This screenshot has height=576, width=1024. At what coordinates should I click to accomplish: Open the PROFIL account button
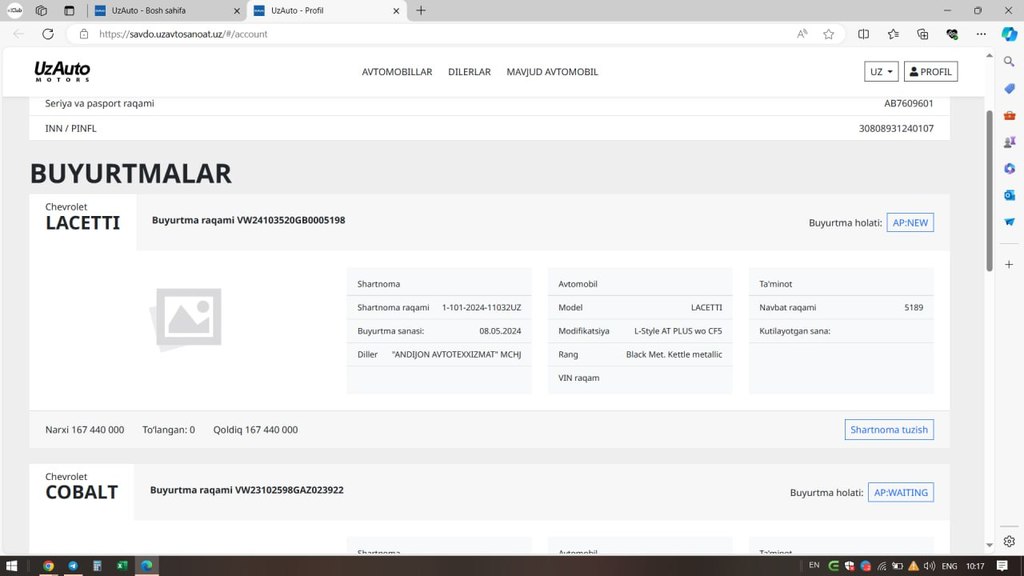[x=930, y=72]
